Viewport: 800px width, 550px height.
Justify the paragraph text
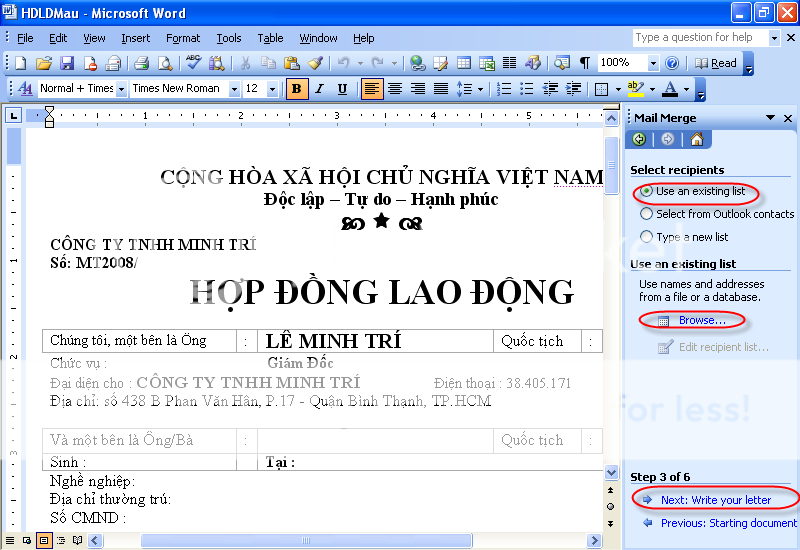(441, 89)
